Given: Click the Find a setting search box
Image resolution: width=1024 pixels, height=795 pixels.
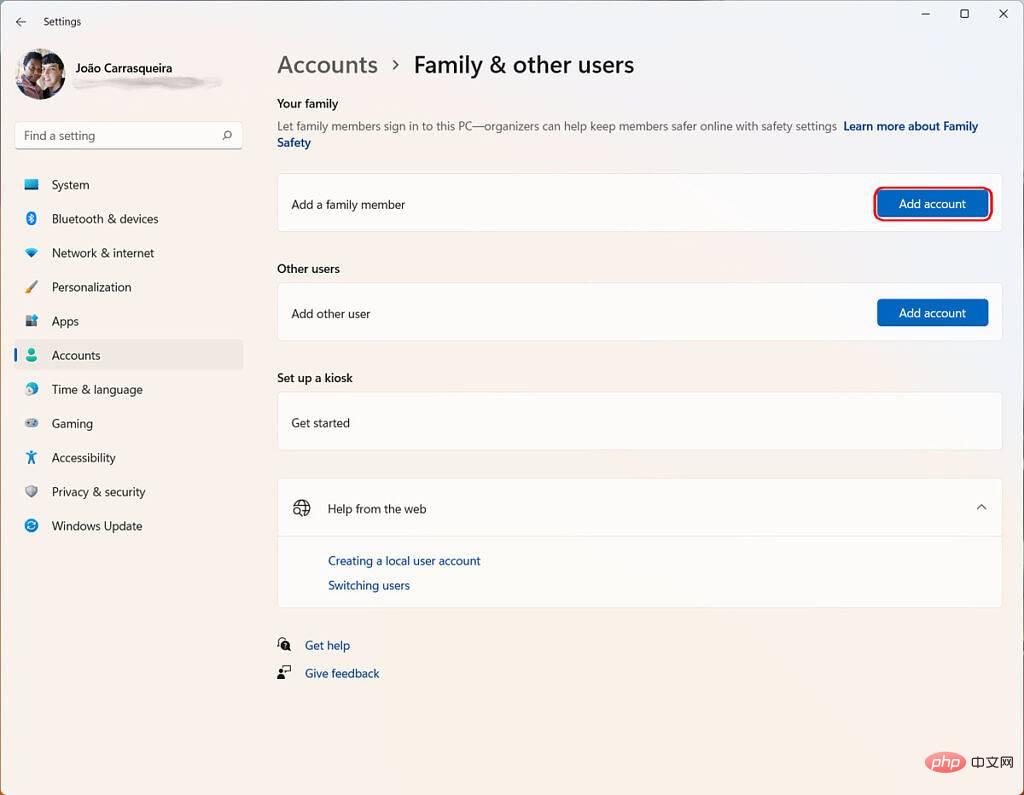Looking at the screenshot, I should coord(118,136).
